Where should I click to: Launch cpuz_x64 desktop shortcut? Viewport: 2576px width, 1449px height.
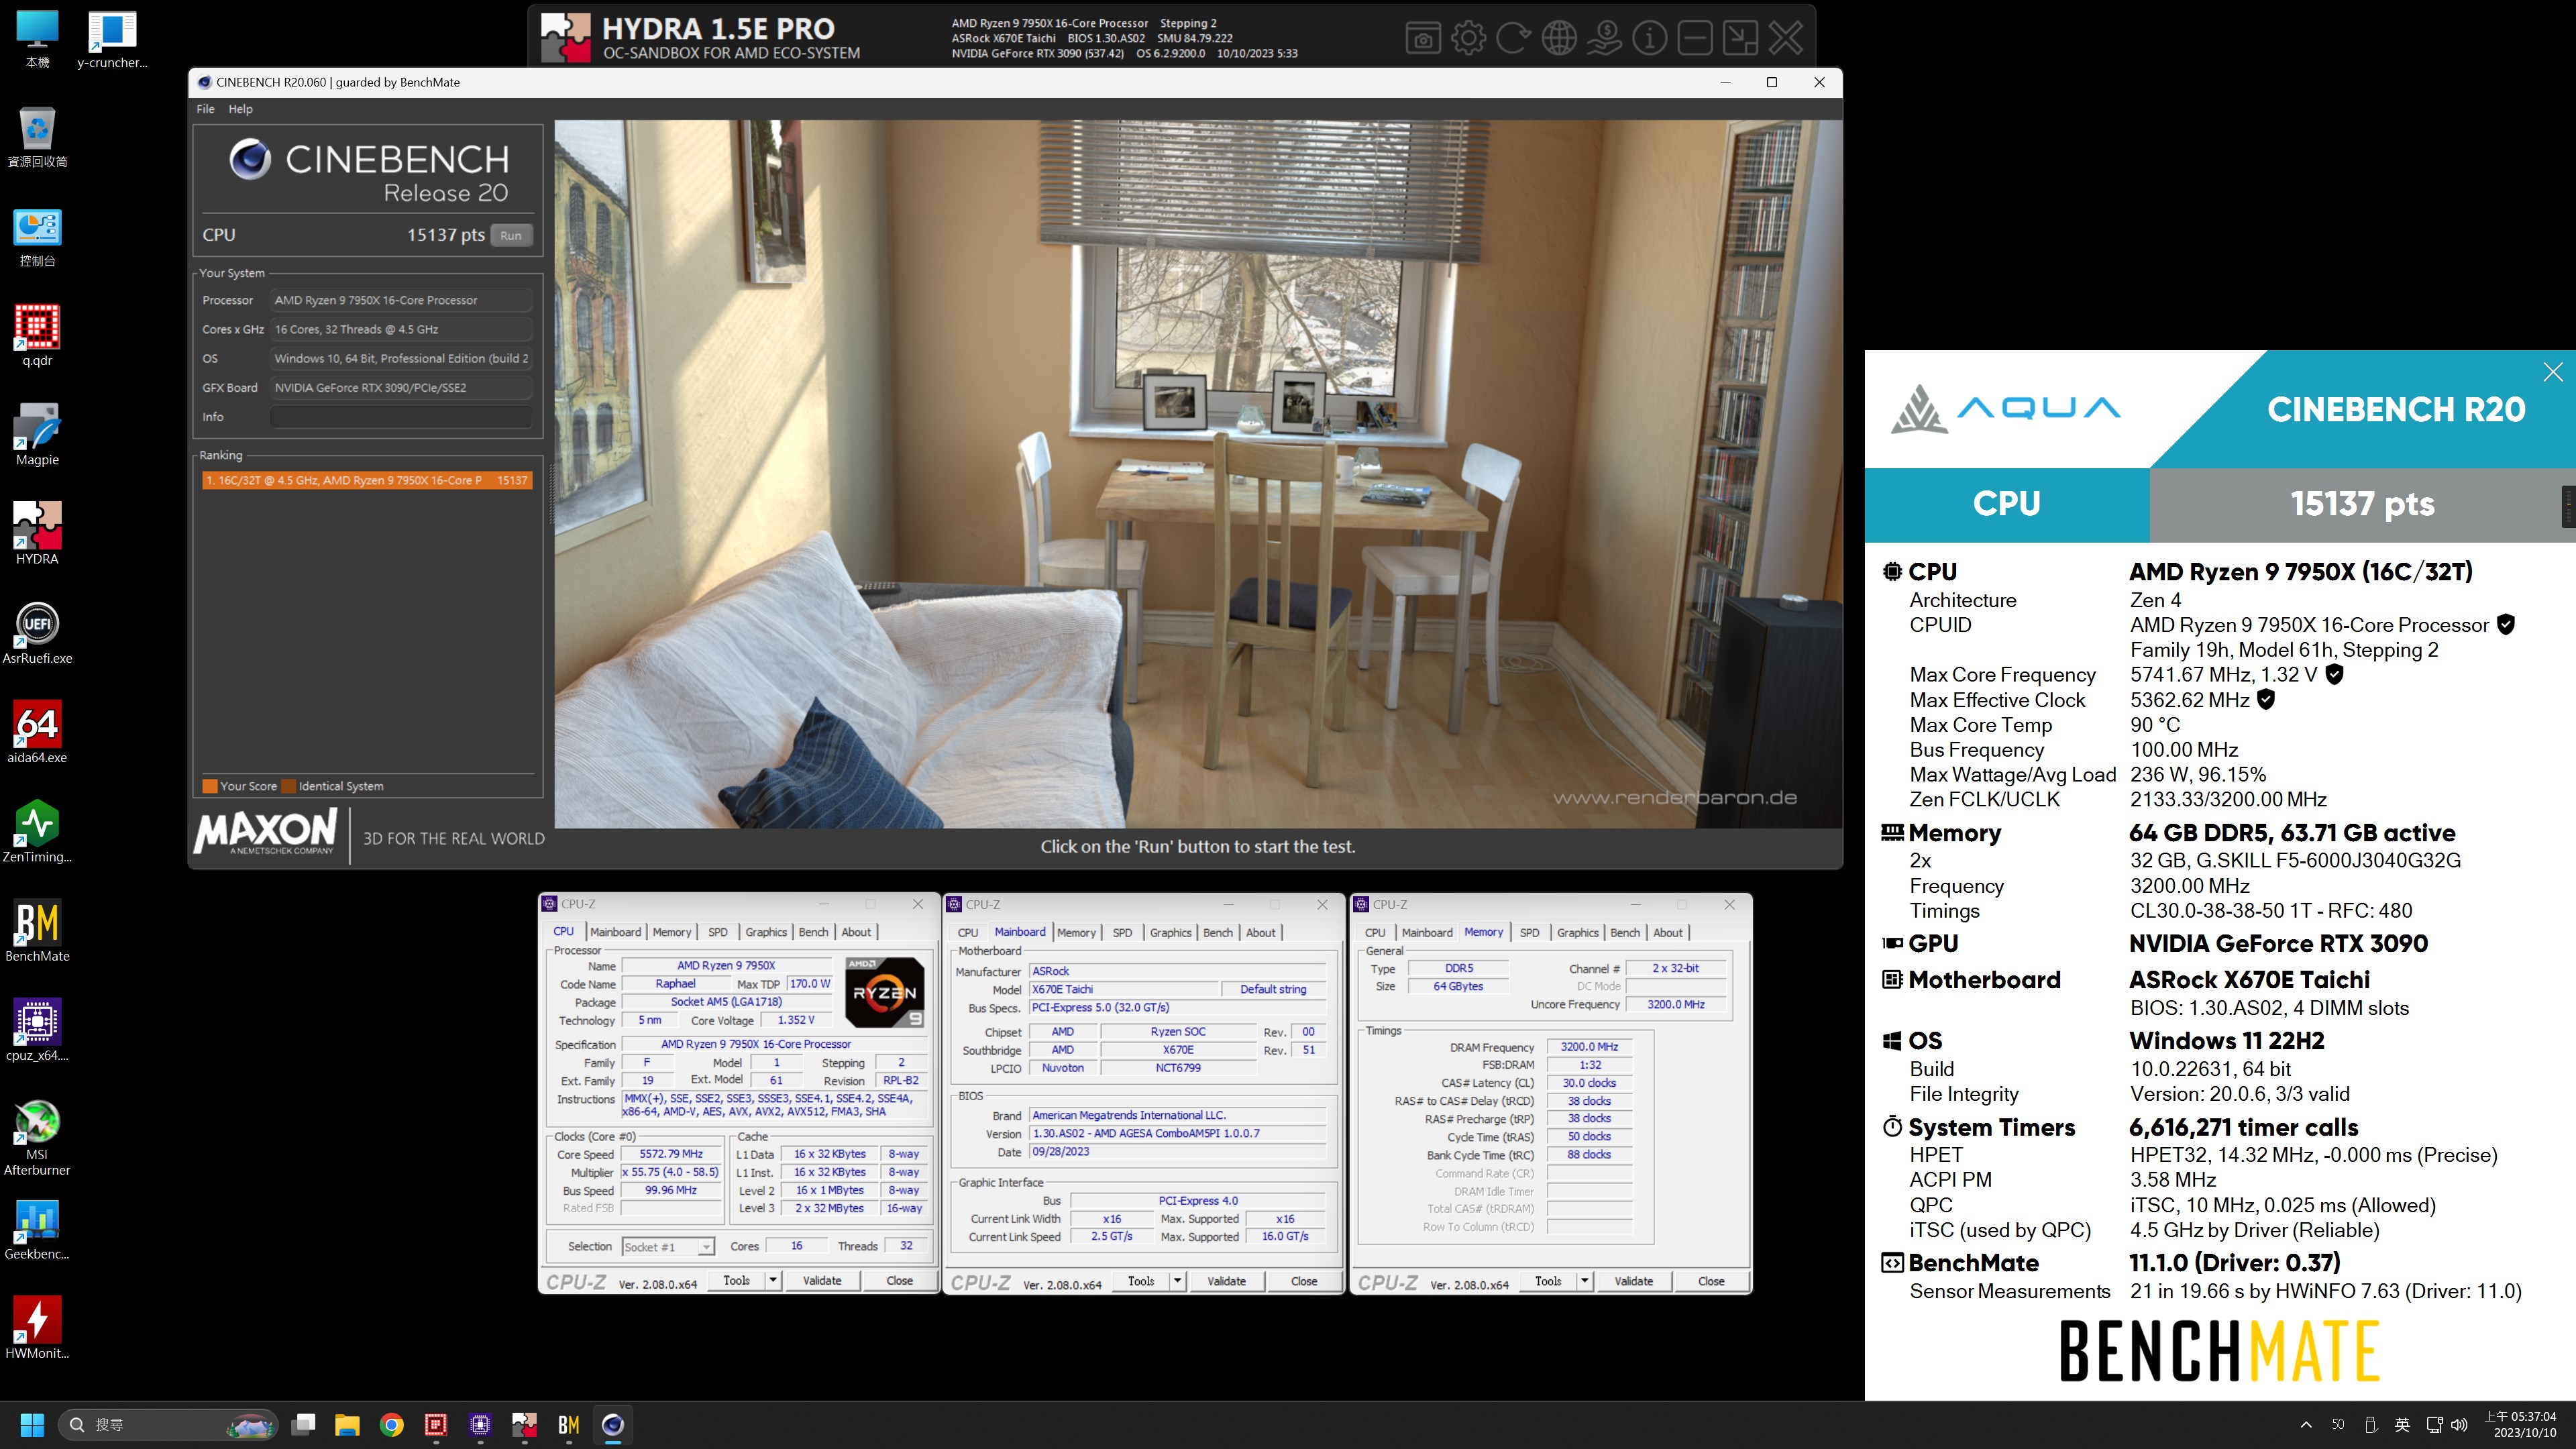[x=37, y=1029]
